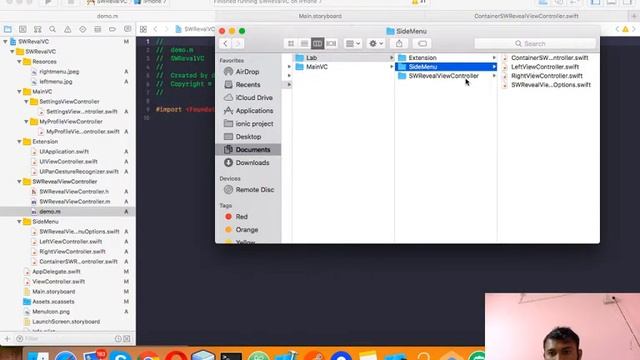Select SWRevealViewController folder in Finder
Image resolution: width=640 pixels, height=360 pixels.
click(x=446, y=76)
